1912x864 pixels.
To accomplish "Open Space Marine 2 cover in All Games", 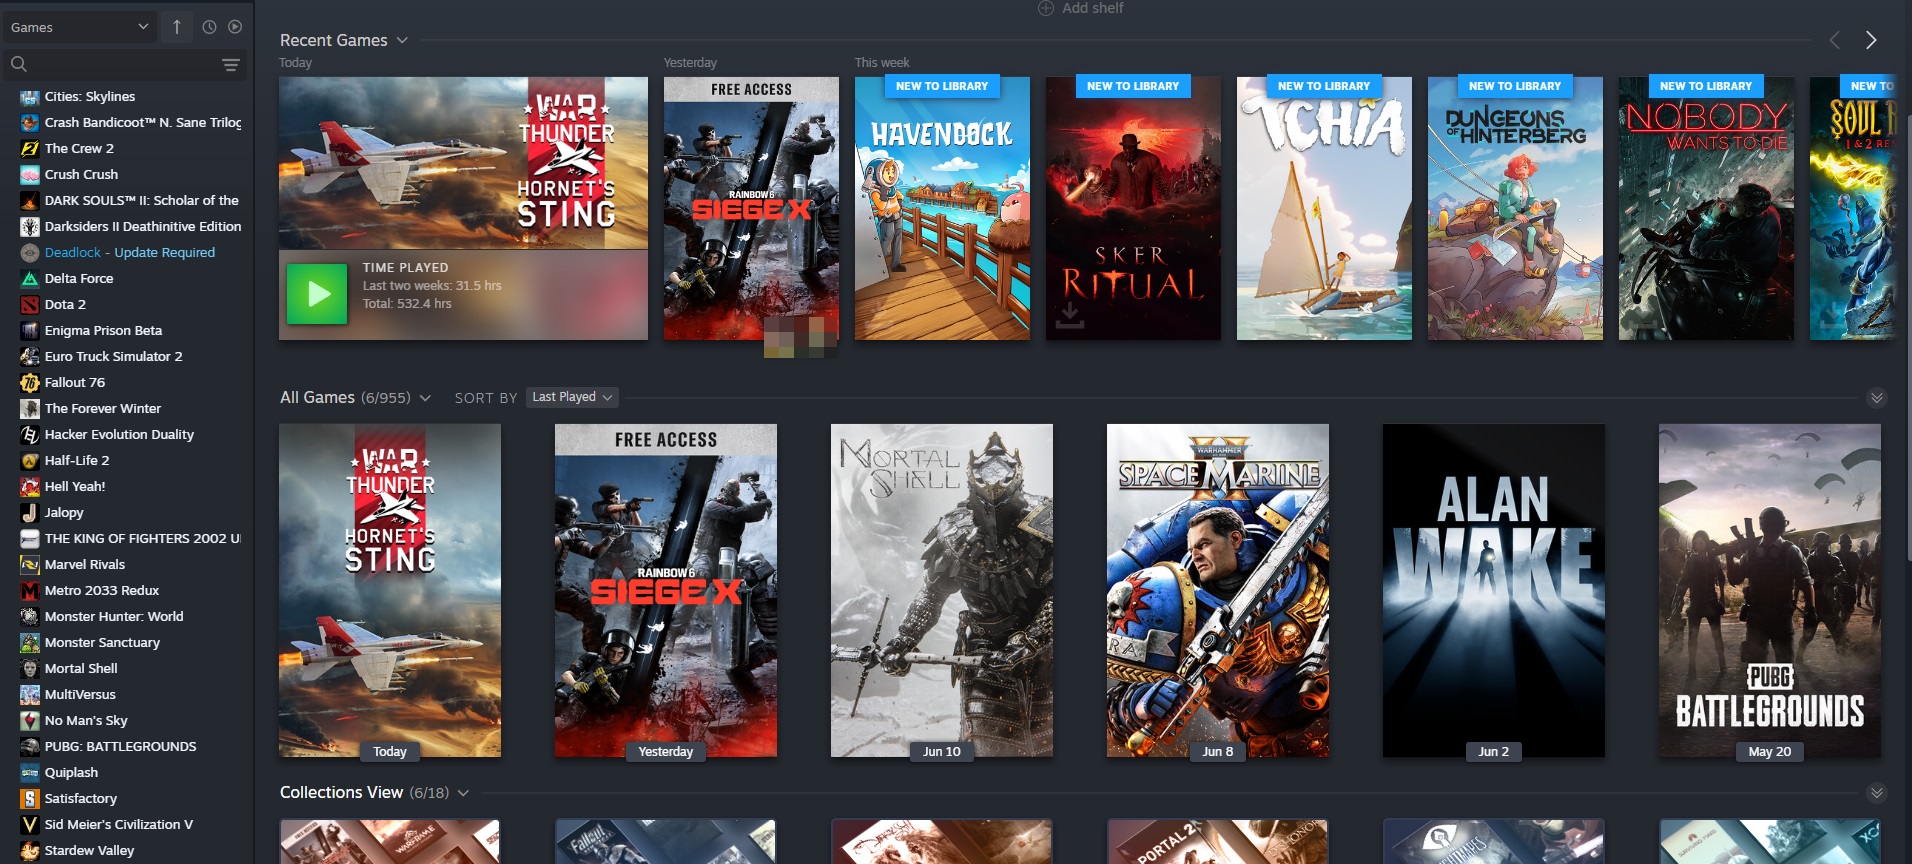I will click(1218, 590).
